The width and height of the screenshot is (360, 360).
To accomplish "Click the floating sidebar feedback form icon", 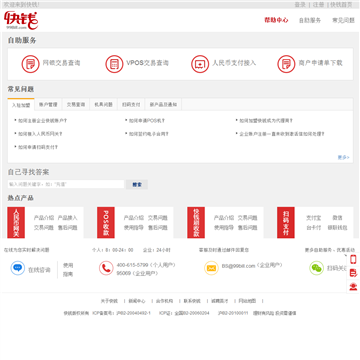I will (x=353, y=273).
